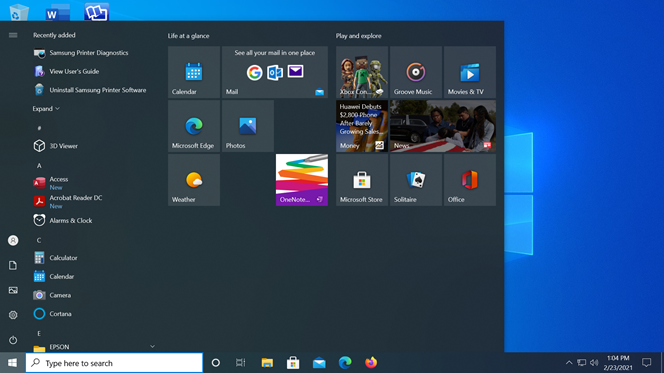Viewport: 664px width, 373px height.
Task: Click the # section header
Action: [39, 128]
